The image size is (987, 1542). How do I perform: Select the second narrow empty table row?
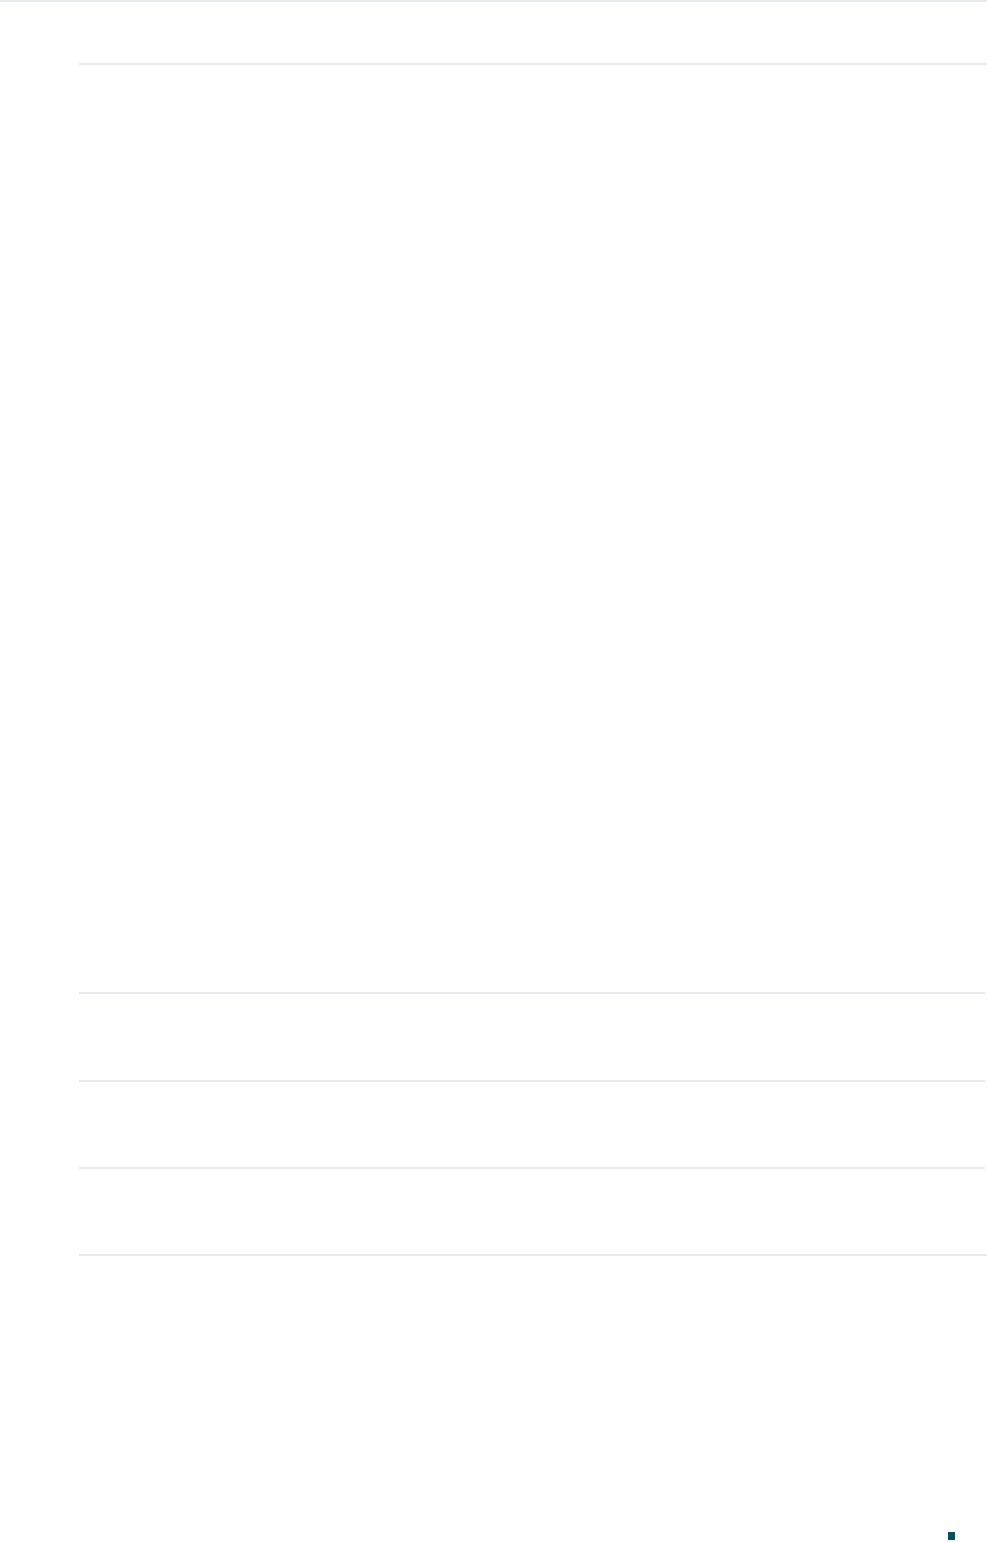point(532,1124)
